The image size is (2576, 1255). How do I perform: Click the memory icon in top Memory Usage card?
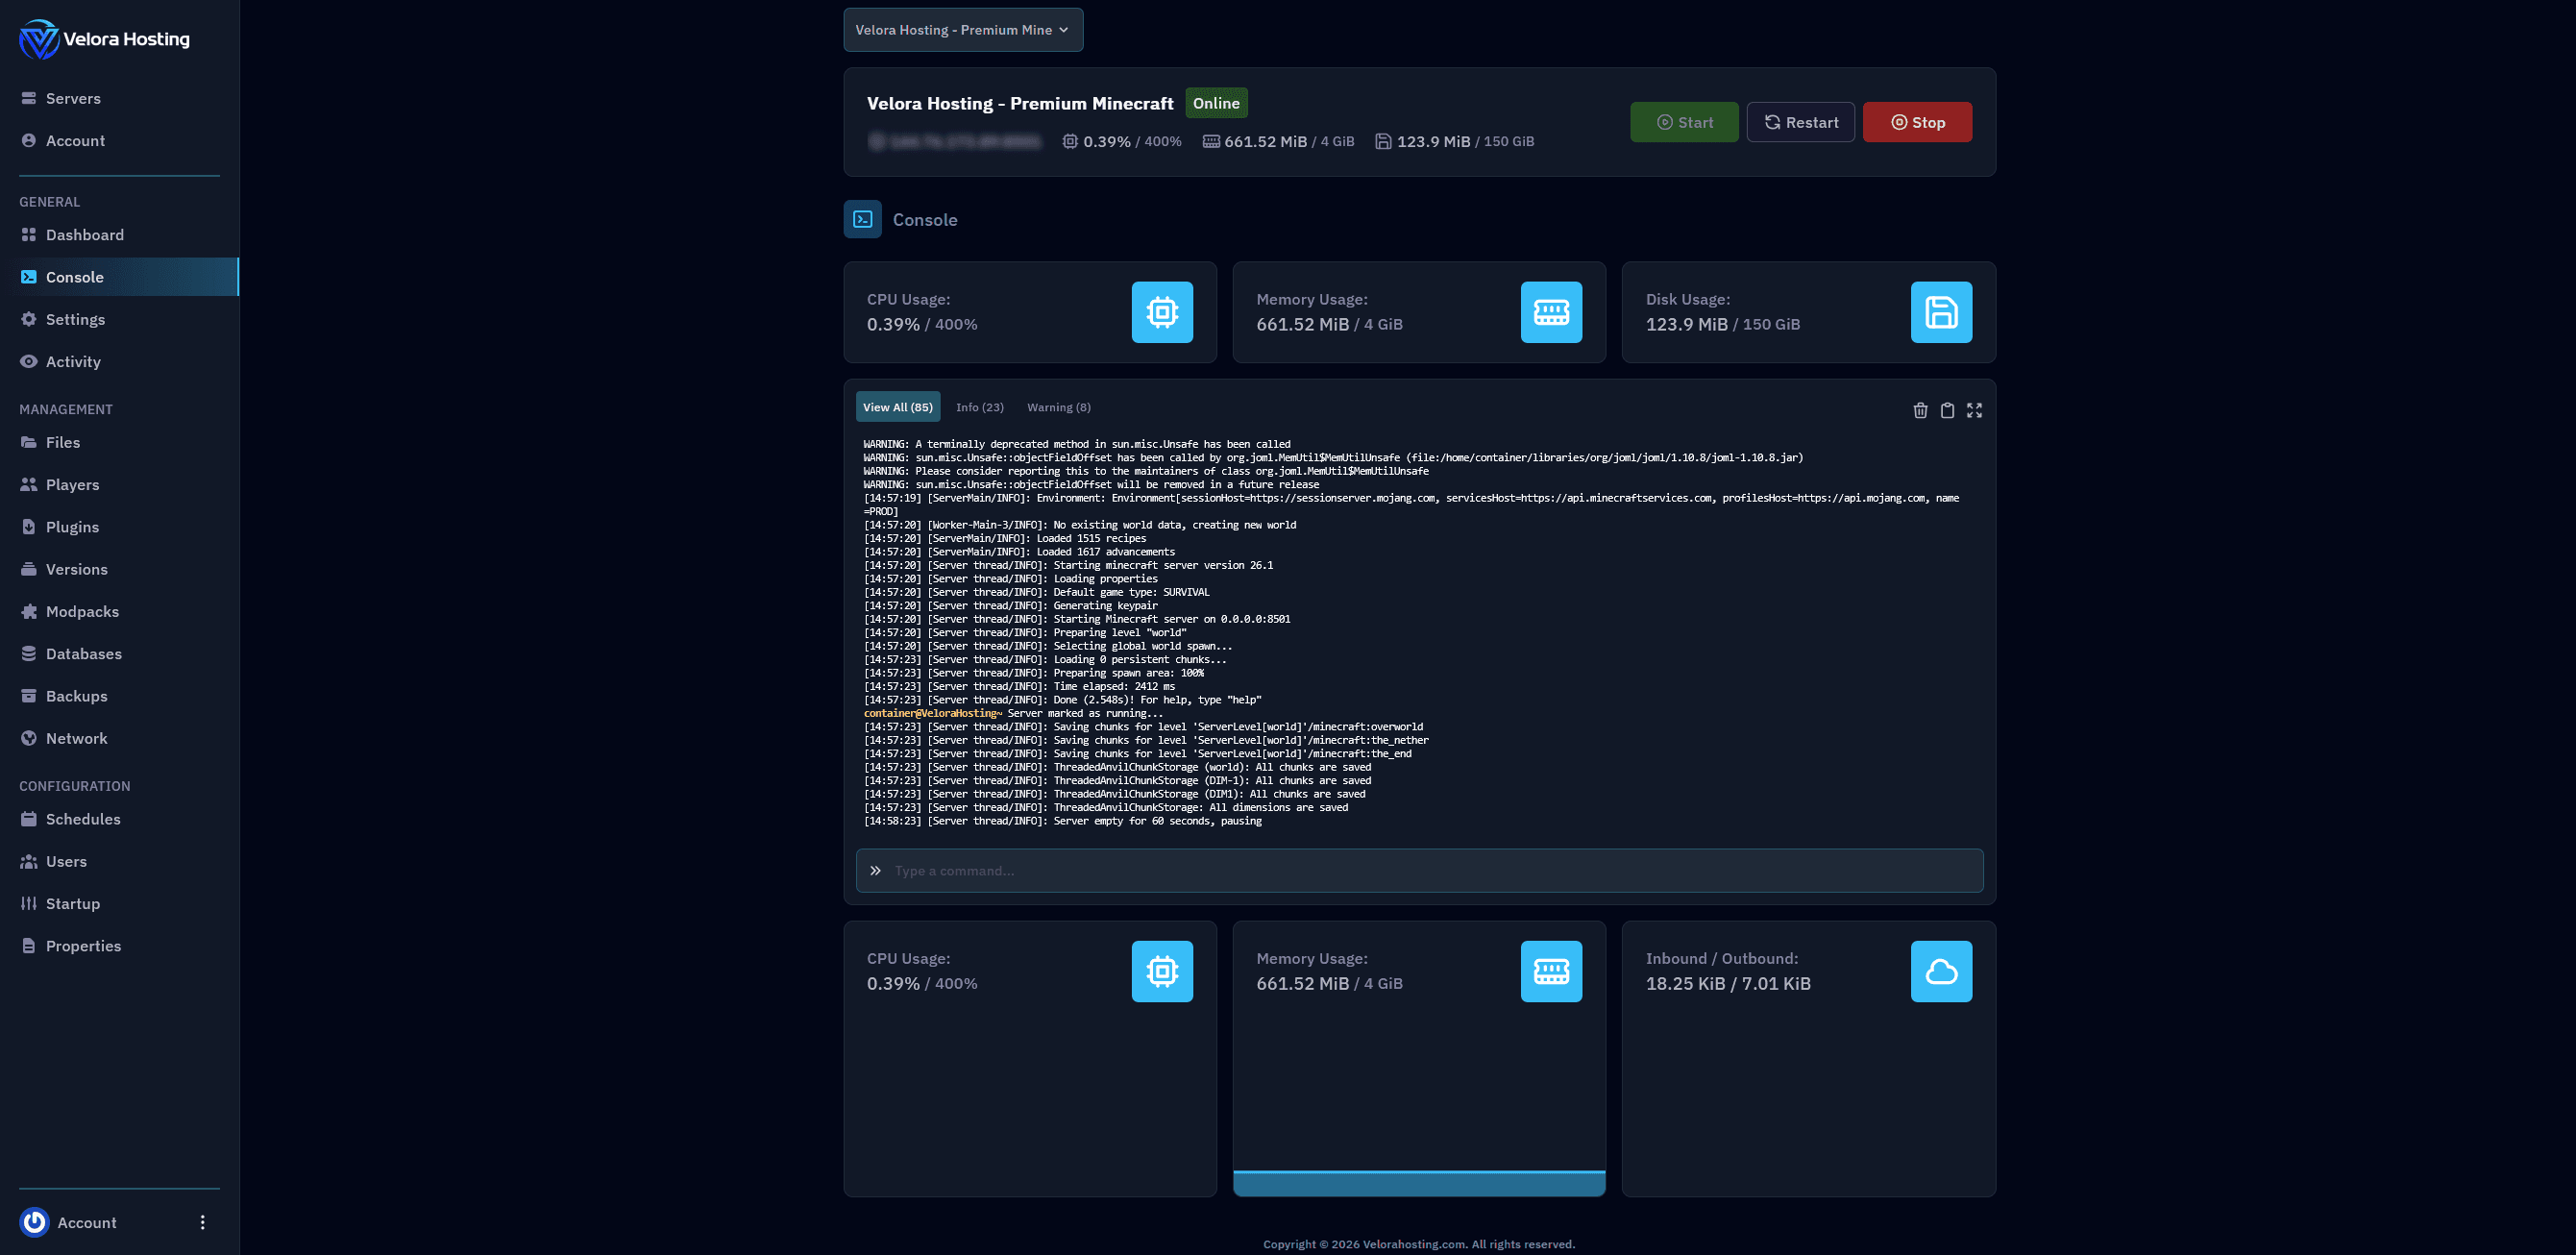click(x=1551, y=312)
